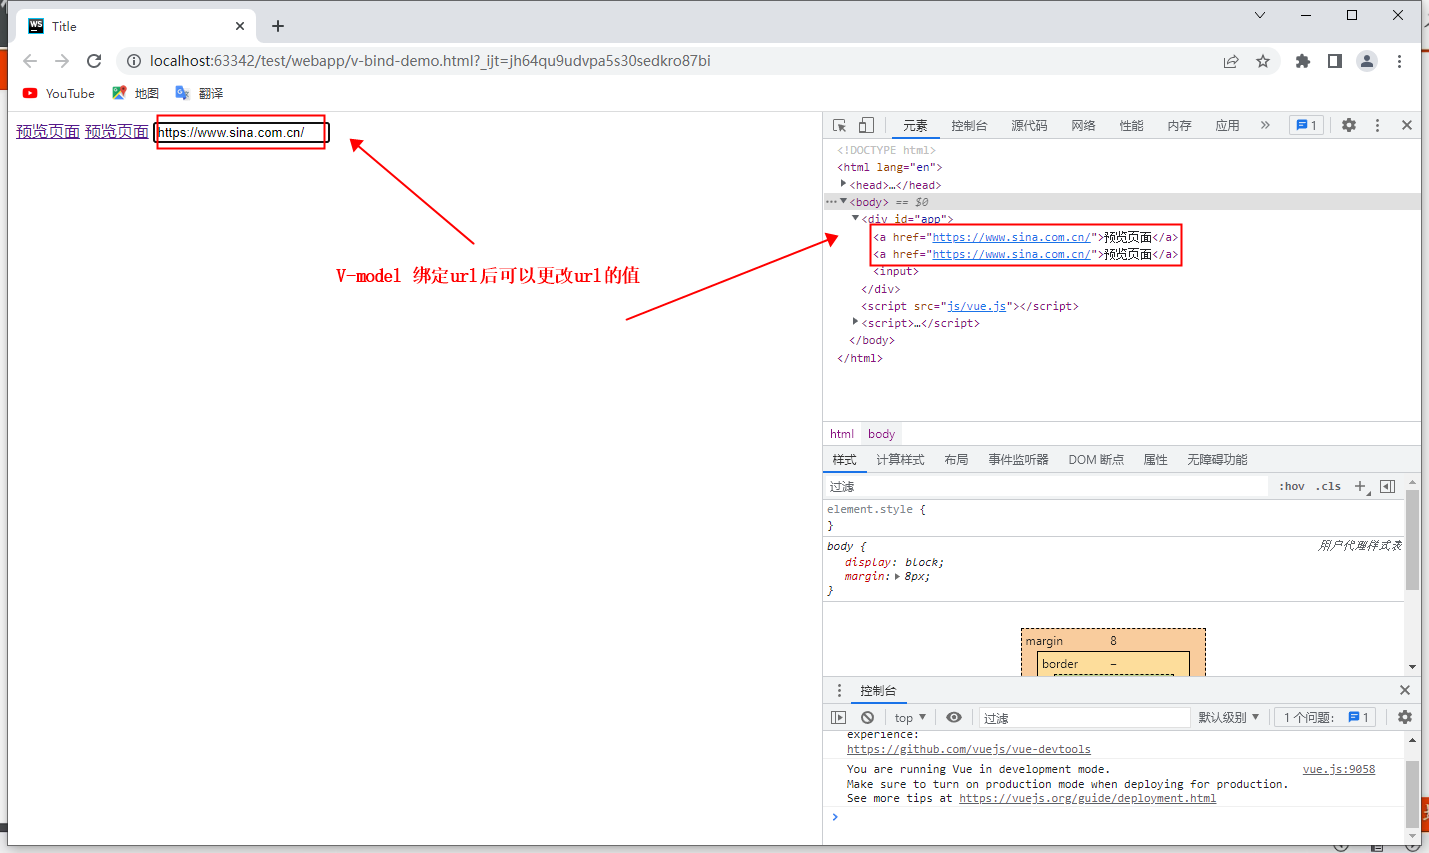Clear the console
1429x853 pixels.
point(867,717)
